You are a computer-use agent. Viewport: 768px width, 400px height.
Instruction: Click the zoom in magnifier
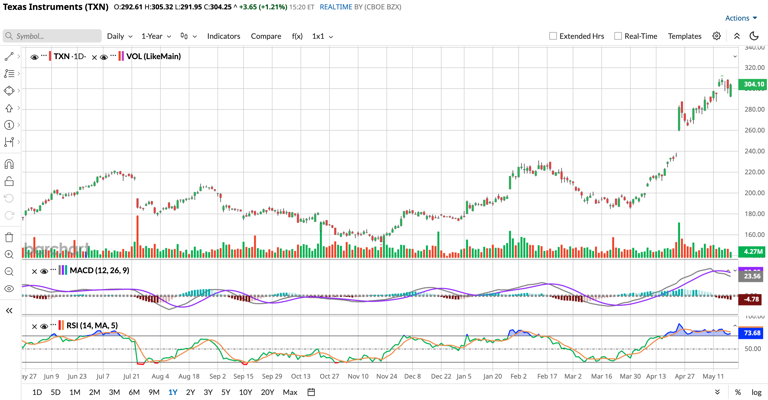9,255
